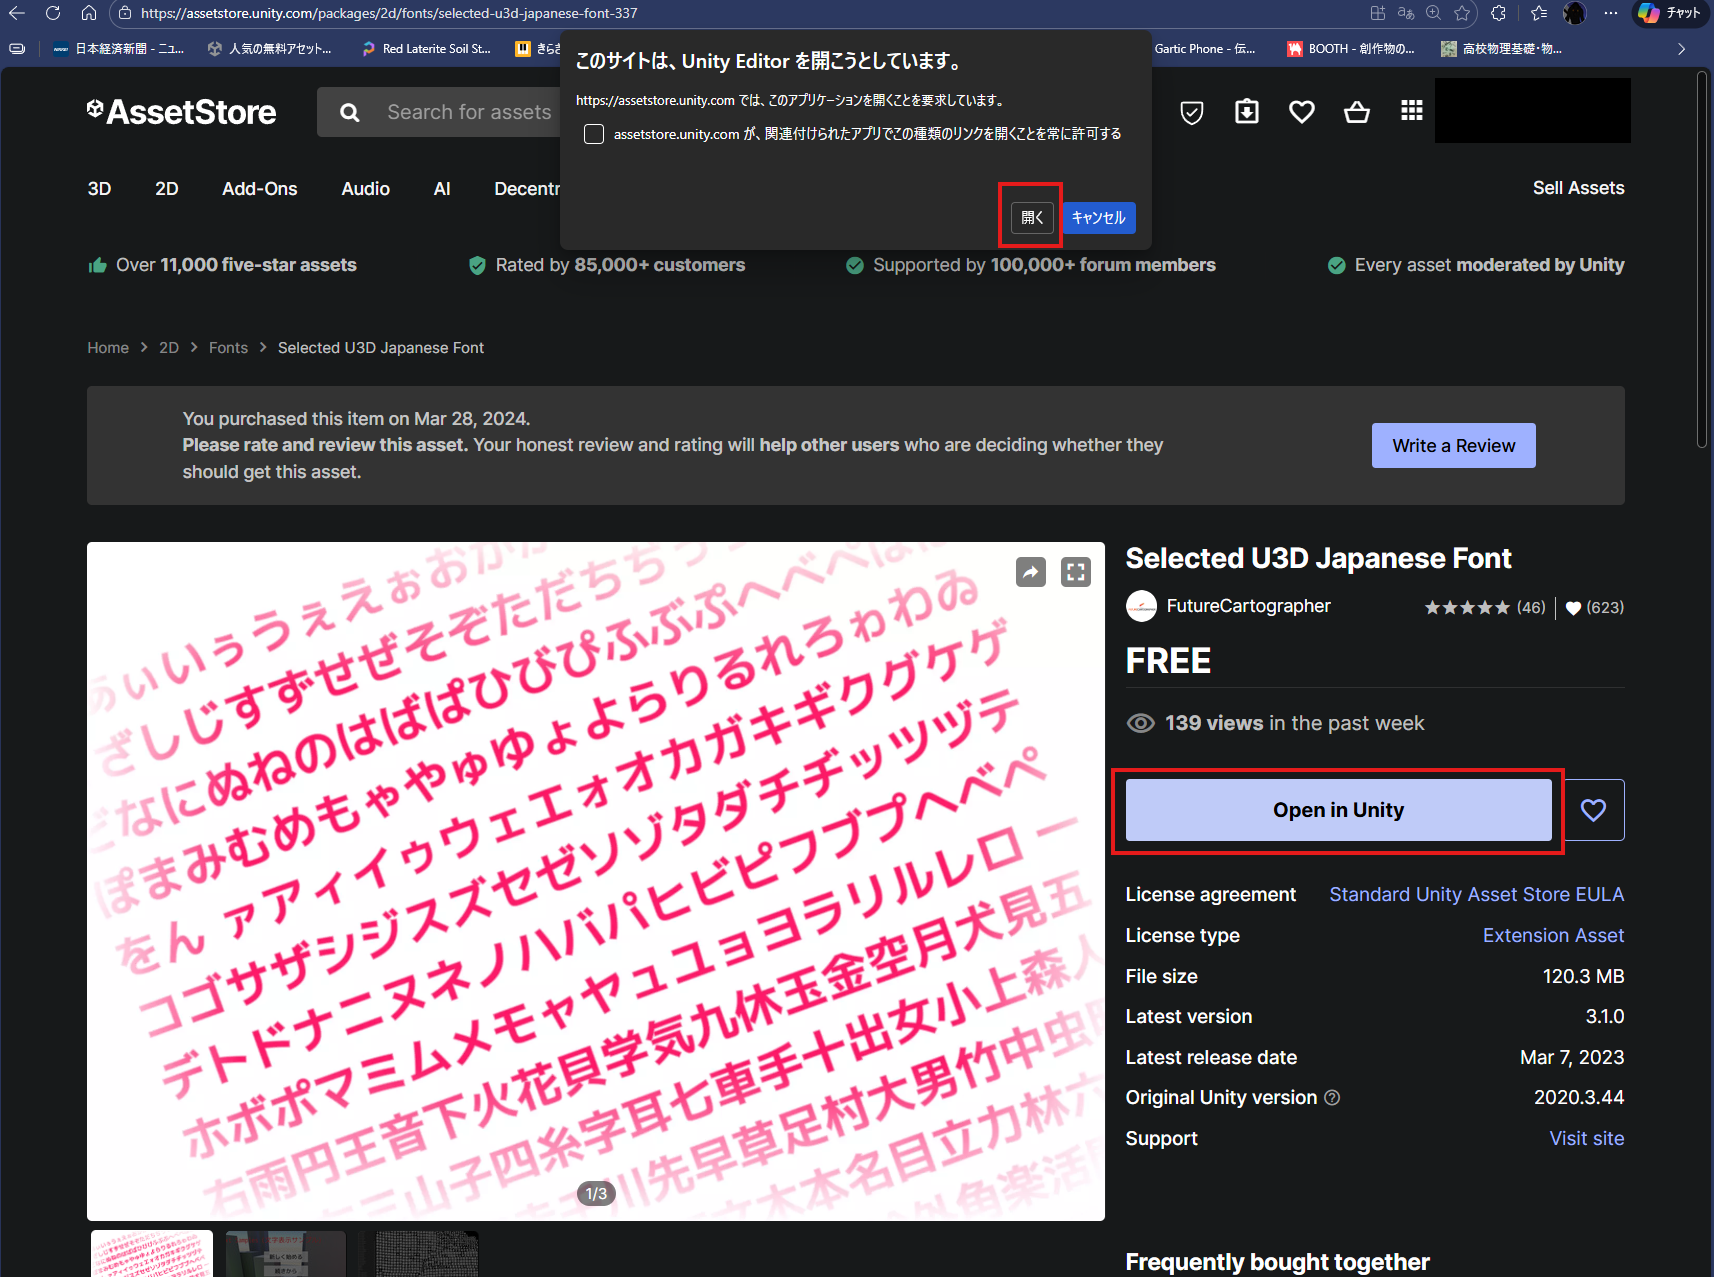Open the Add-Ons category menu
This screenshot has width=1714, height=1277.
pyautogui.click(x=259, y=189)
